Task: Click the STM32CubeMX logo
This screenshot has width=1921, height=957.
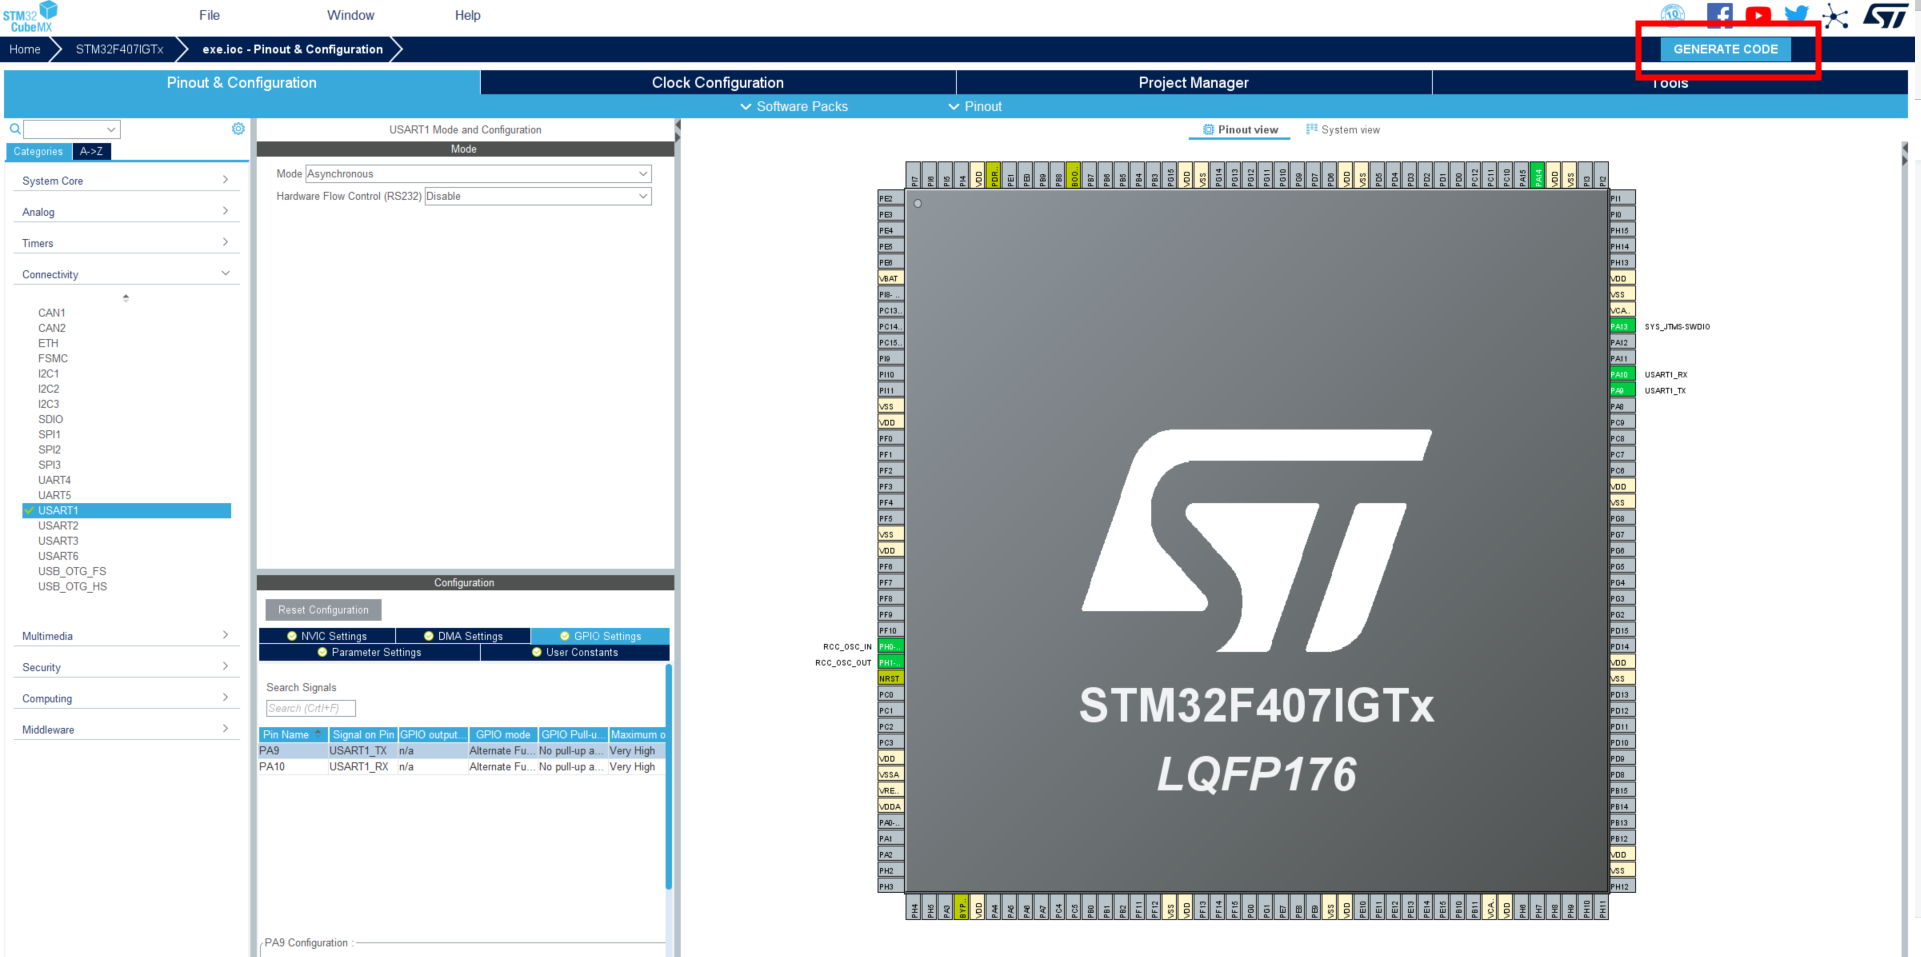Action: 30,17
